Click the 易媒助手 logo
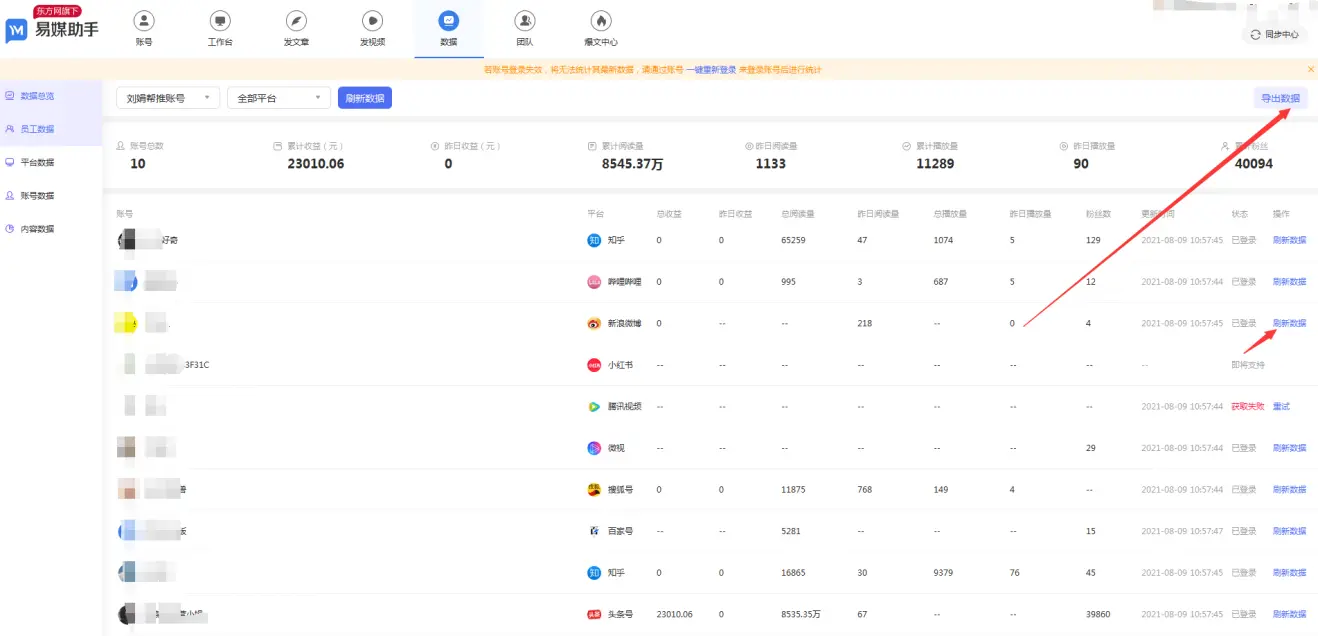1318x636 pixels. (52, 27)
